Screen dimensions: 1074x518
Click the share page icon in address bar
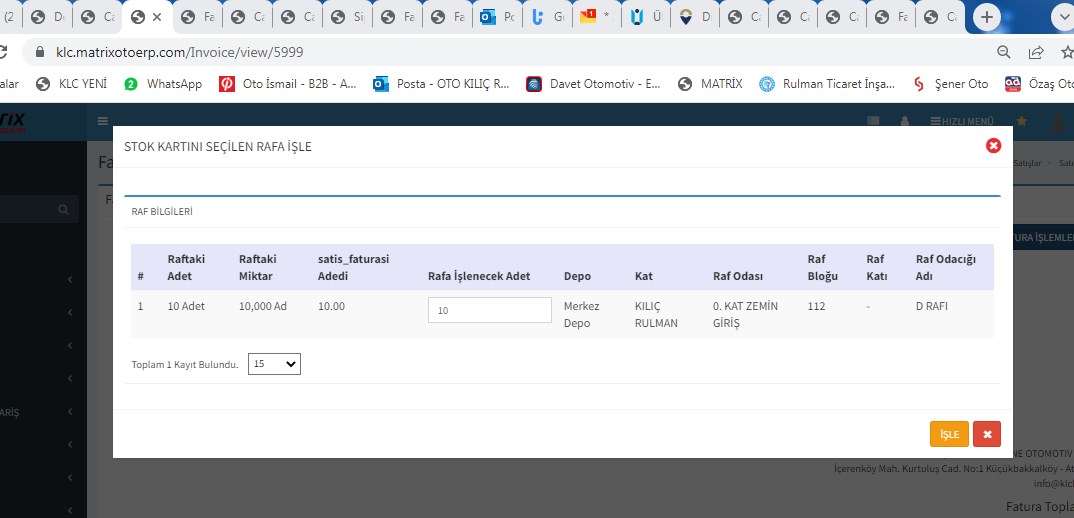point(1037,52)
